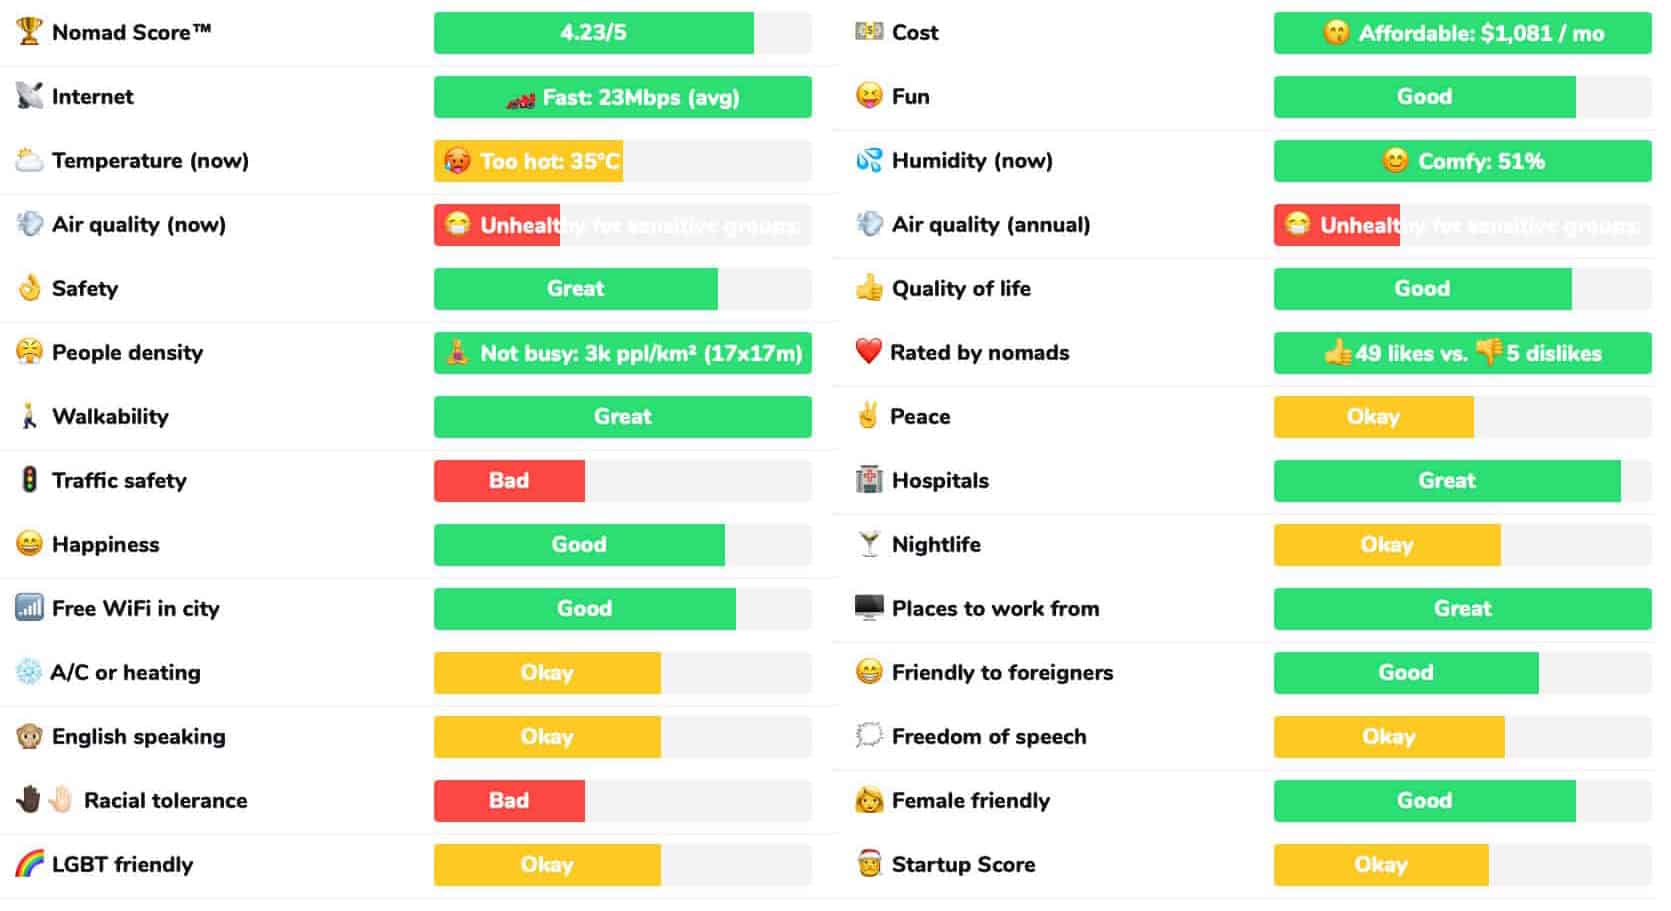Click the Nomad Score 4.23/5 bar
The height and width of the screenshot is (911, 1671).
point(593,33)
